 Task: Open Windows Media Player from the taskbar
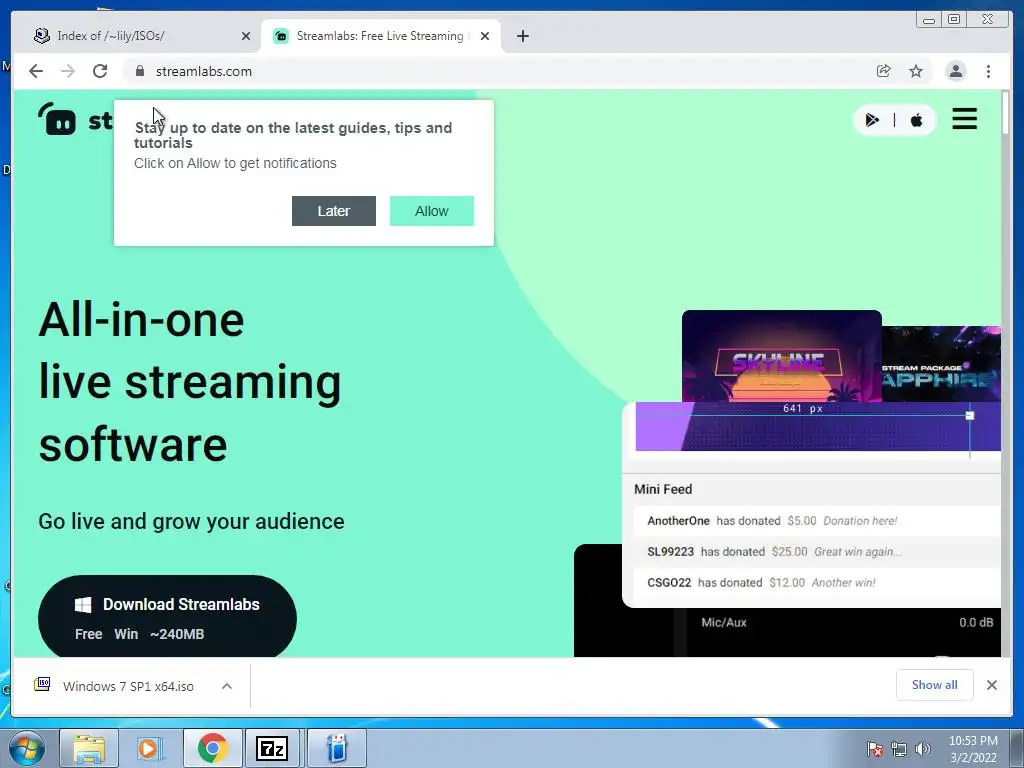(x=150, y=748)
